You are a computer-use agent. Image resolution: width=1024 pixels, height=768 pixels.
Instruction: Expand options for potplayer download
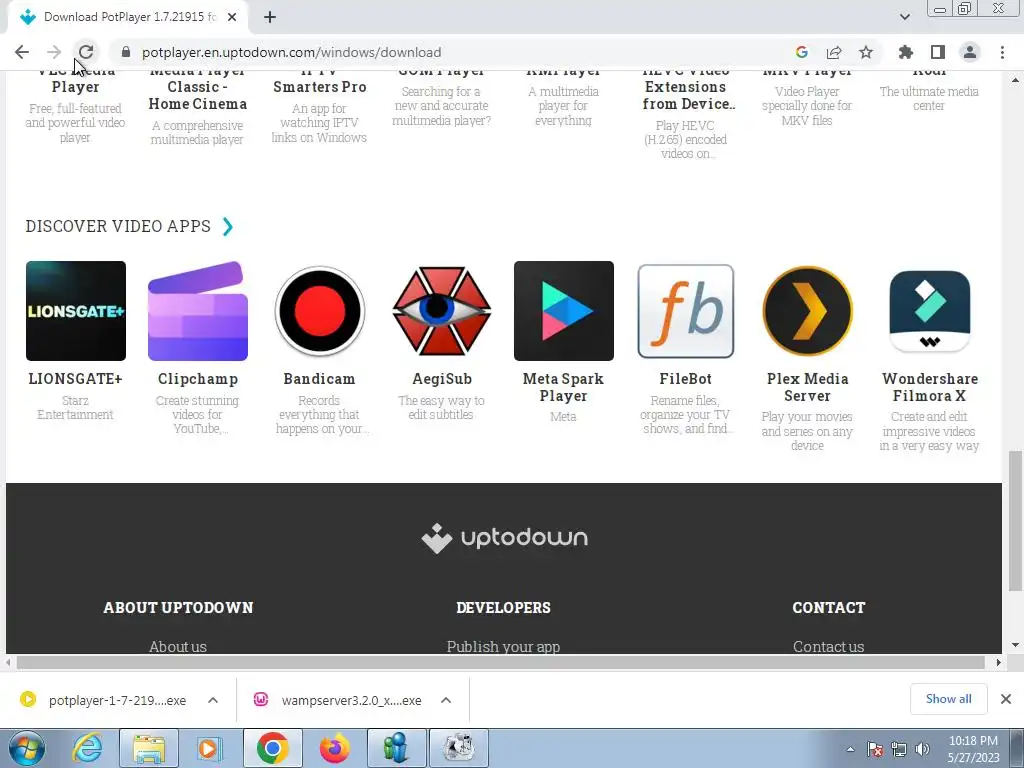click(213, 700)
